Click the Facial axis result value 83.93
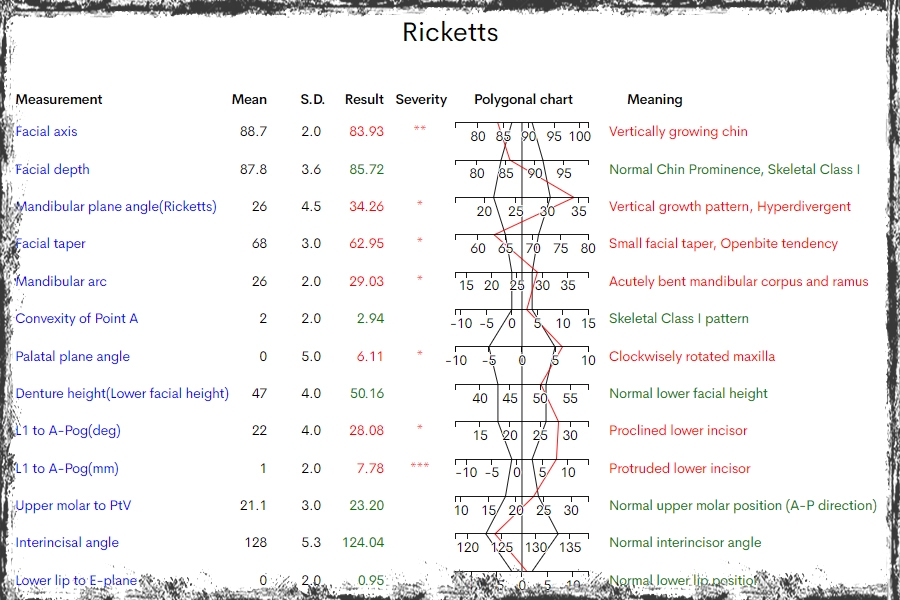Viewport: 900px width, 600px height. click(x=366, y=132)
